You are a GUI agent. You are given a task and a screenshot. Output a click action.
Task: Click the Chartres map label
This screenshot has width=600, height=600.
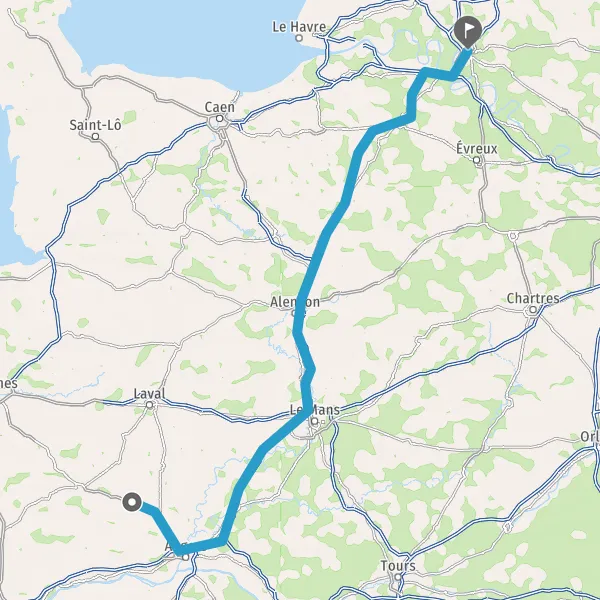(533, 298)
